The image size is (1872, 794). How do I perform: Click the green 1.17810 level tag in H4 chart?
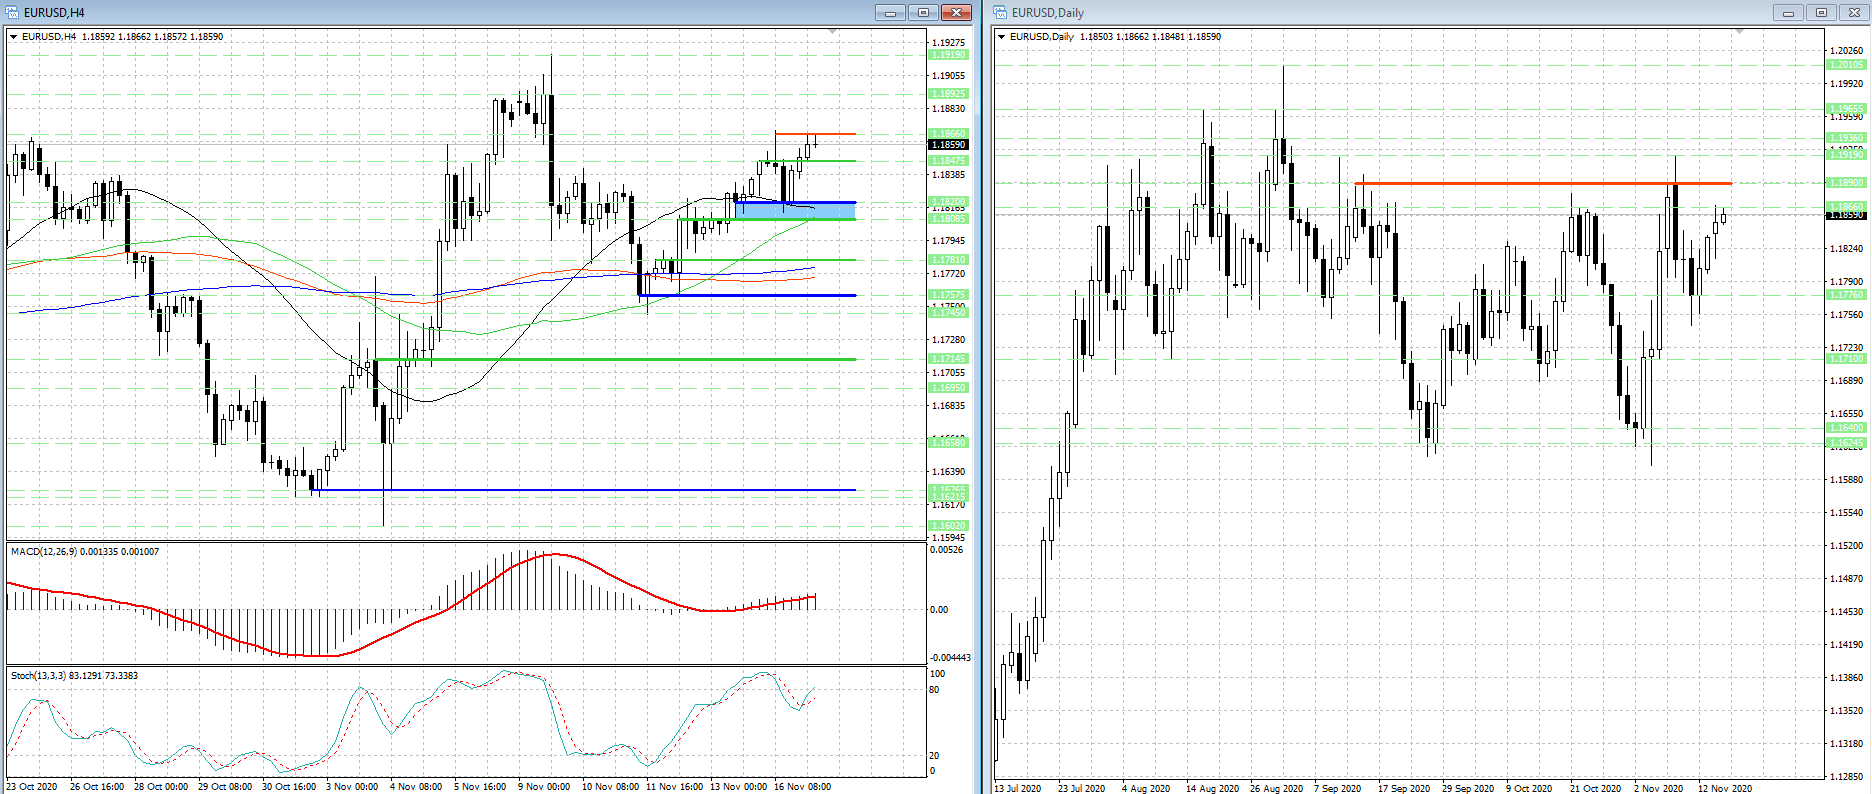pos(949,260)
